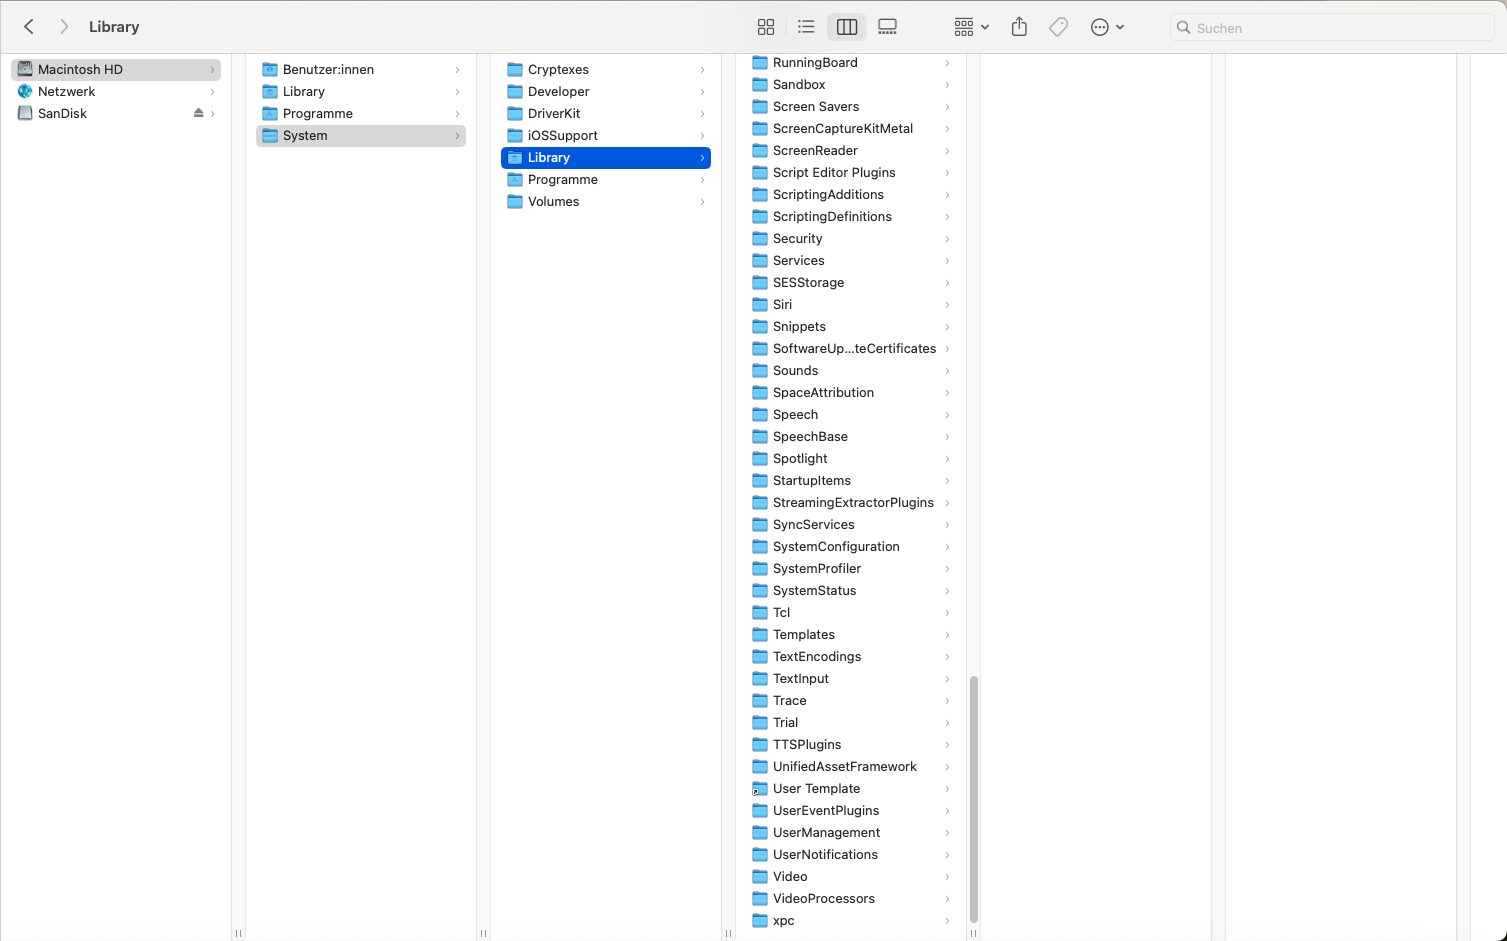
Task: Select the ScriptingAdditions folder
Action: pos(851,194)
